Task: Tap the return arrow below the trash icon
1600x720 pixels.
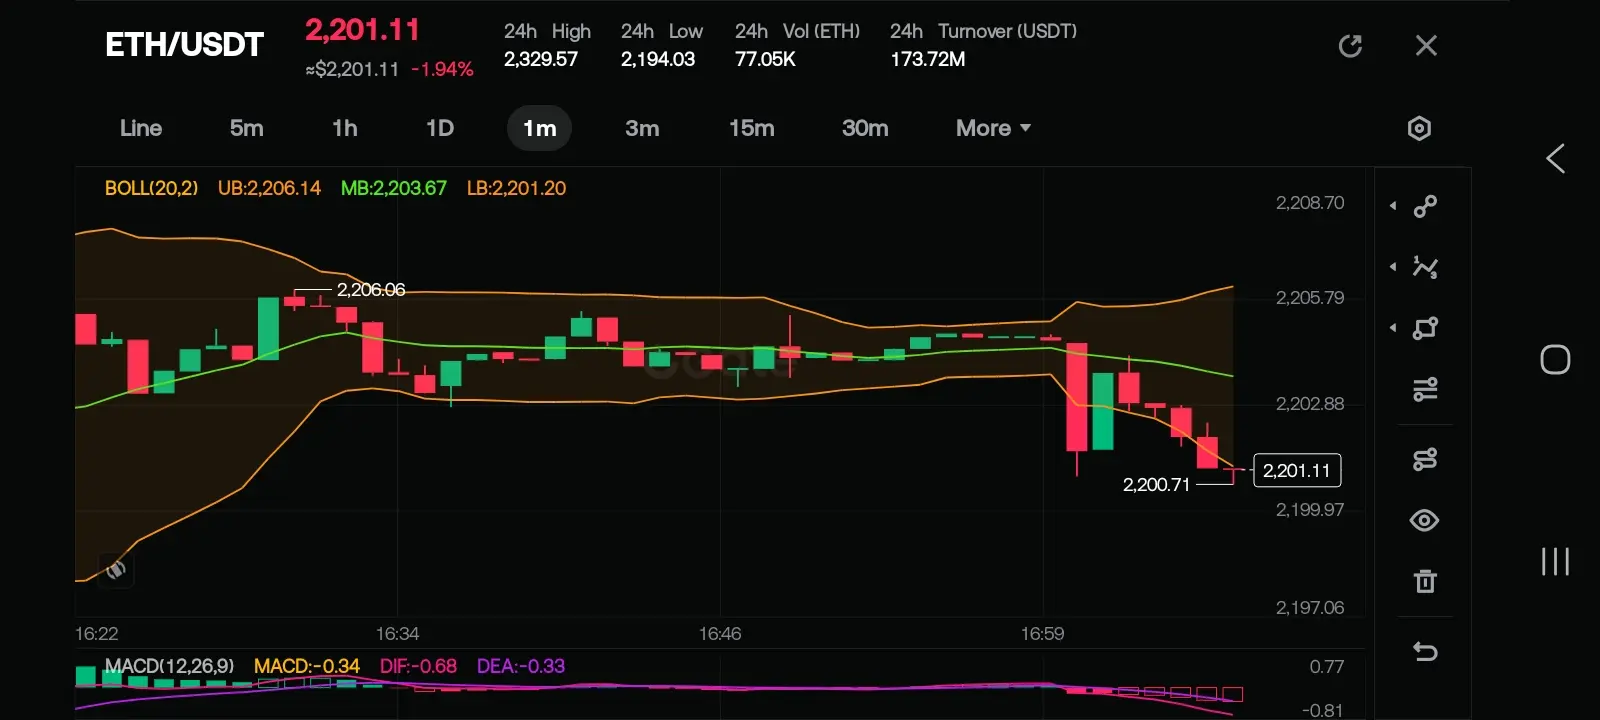Action: click(x=1425, y=652)
